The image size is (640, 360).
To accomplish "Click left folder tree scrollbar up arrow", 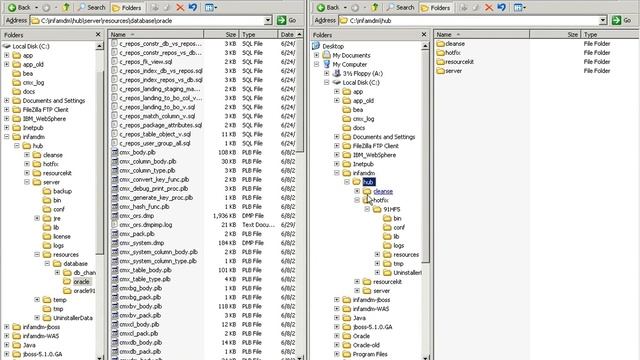I will 100,46.
